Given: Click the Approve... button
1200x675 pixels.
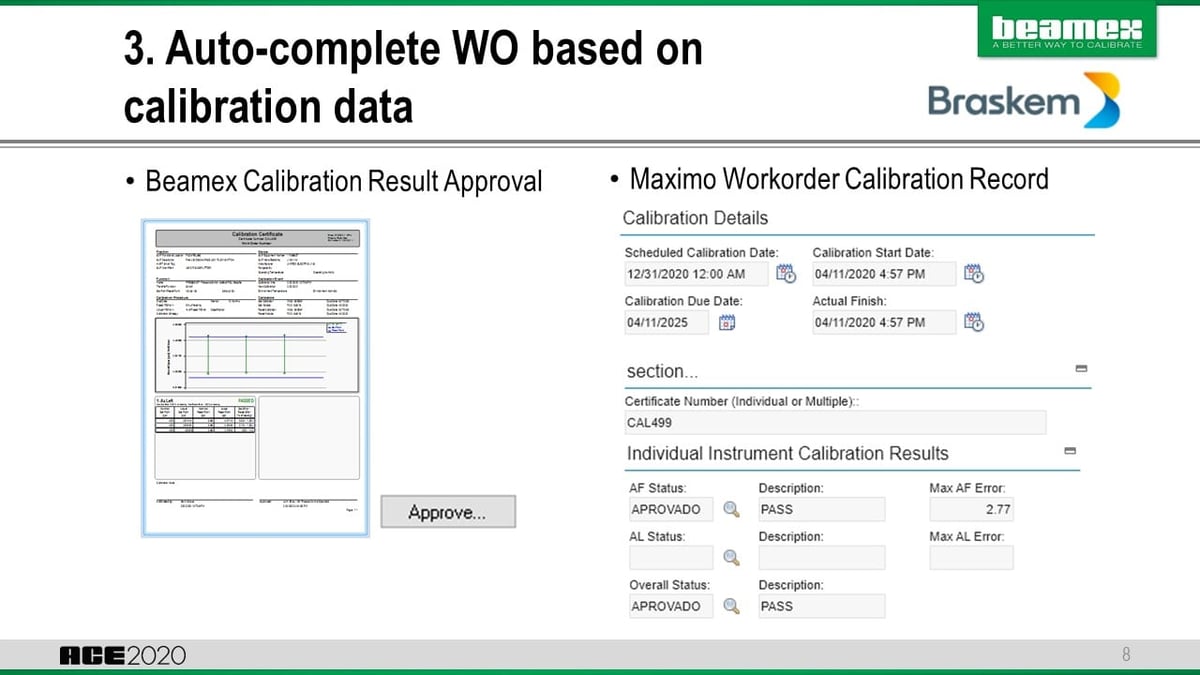Looking at the screenshot, I should tap(447, 511).
